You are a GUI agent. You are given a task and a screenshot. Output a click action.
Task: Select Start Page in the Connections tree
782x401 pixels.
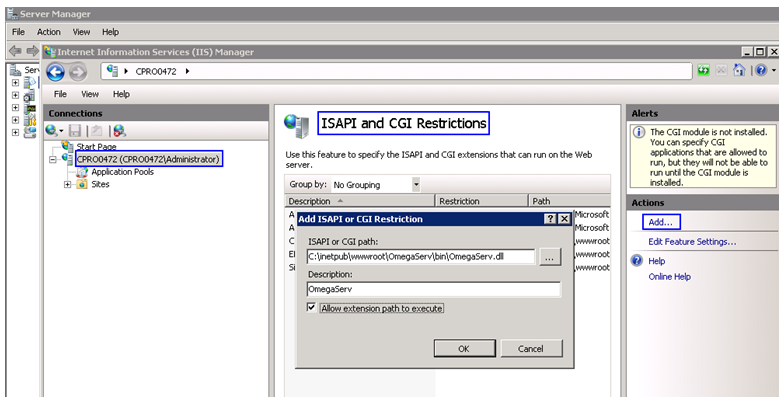(x=96, y=147)
